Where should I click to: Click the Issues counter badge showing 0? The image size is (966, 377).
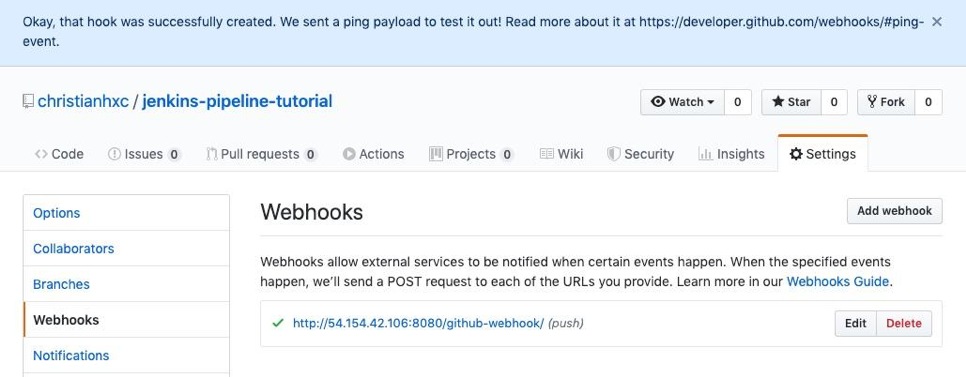(x=174, y=155)
